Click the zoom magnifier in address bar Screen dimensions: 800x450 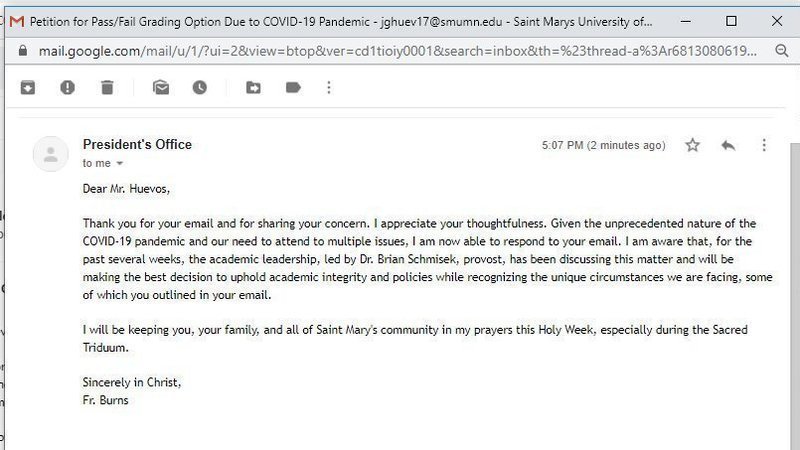(x=781, y=50)
